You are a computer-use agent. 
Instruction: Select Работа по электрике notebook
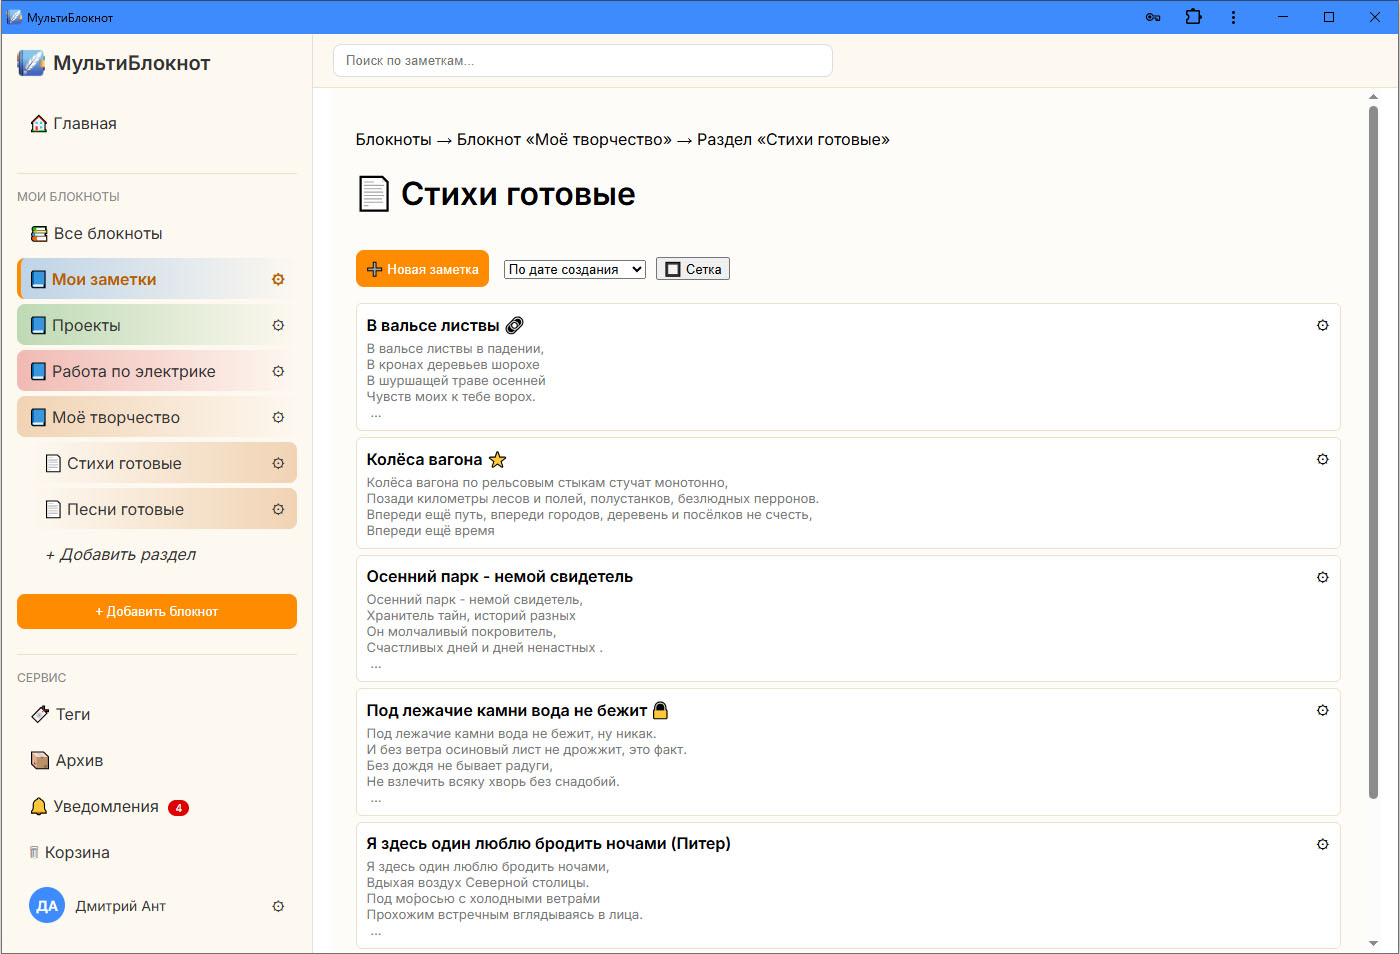(x=157, y=371)
